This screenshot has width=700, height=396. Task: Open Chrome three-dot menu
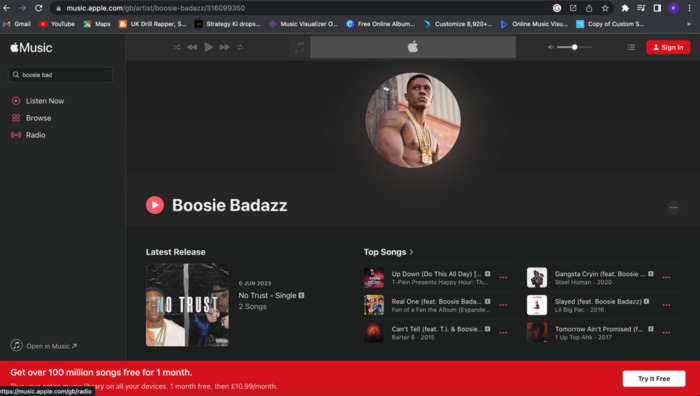[x=689, y=8]
